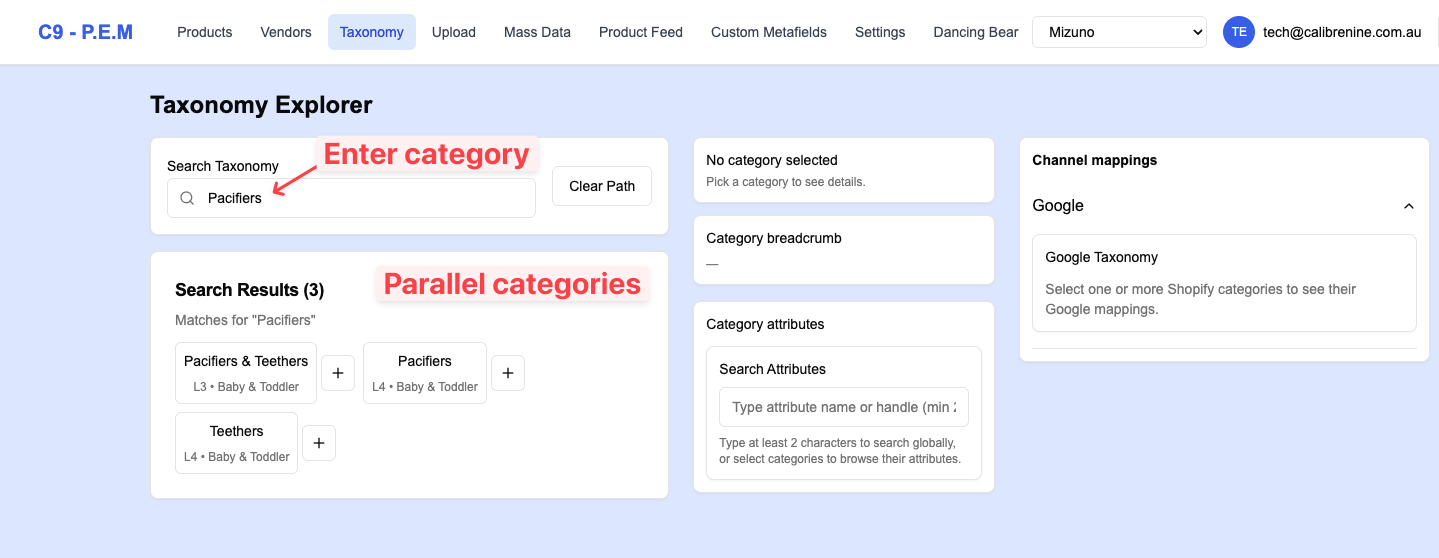
Task: Open the Products tab
Action: tap(204, 32)
